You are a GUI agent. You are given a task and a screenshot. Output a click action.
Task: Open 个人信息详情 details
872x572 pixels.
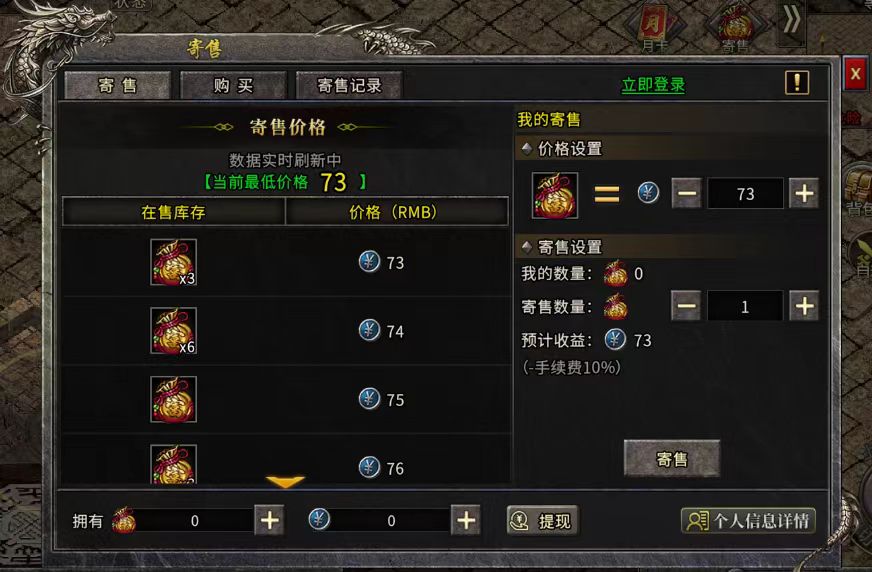748,520
